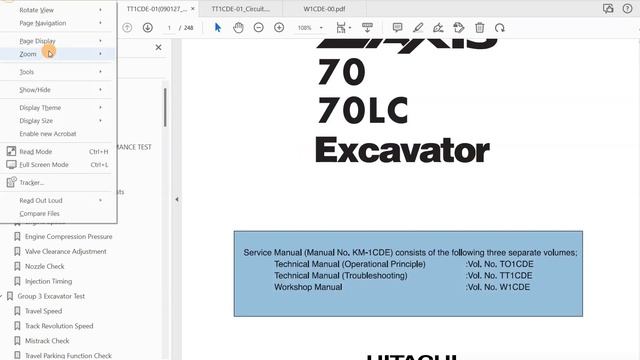Open Travel Parking Function Check bookmark
640x360 pixels.
pyautogui.click(x=68, y=356)
